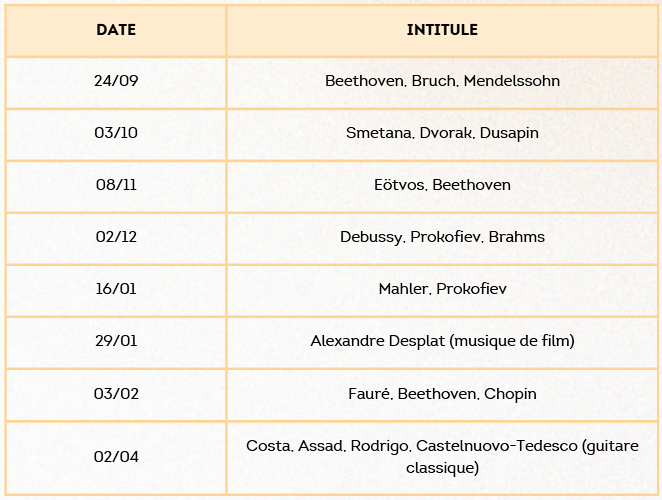Select the 03/02 date cell
662x500 pixels.
coord(116,394)
